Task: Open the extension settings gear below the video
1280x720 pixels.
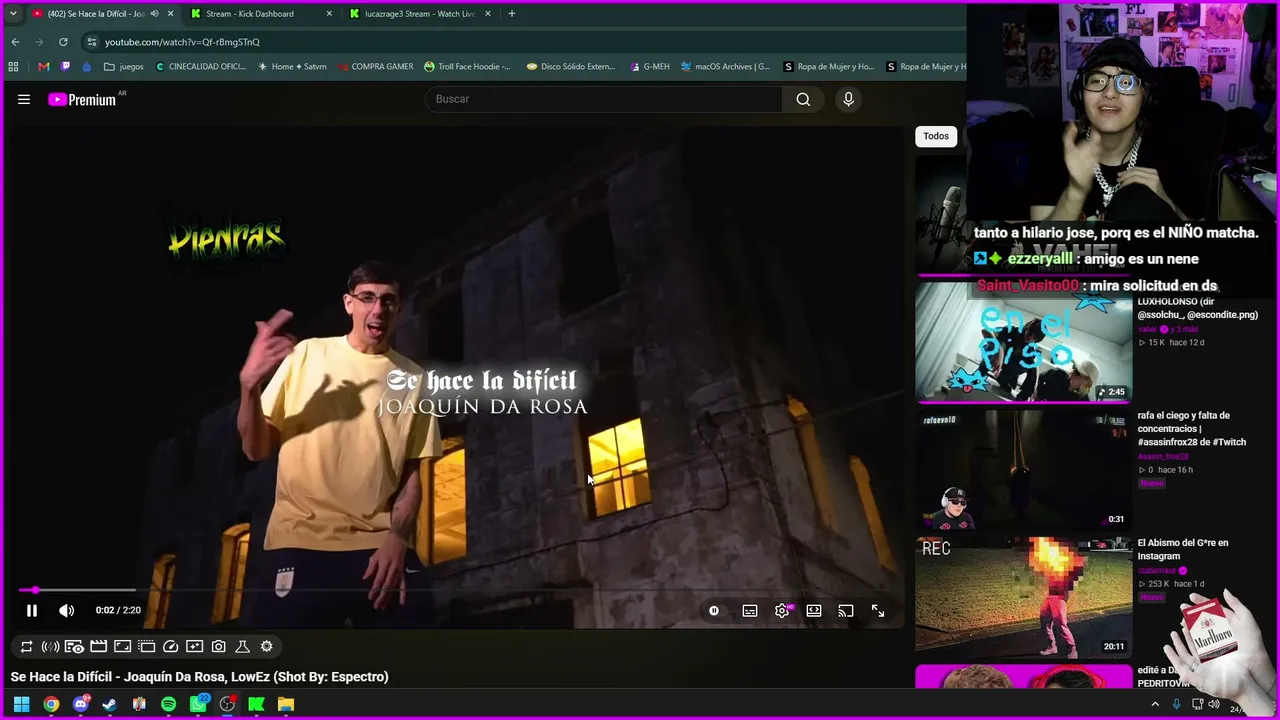Action: (266, 646)
